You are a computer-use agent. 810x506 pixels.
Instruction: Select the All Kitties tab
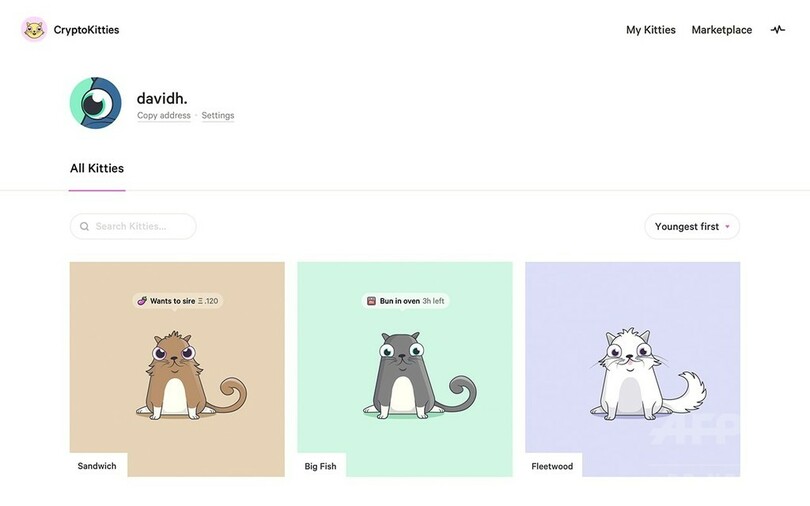coord(97,168)
